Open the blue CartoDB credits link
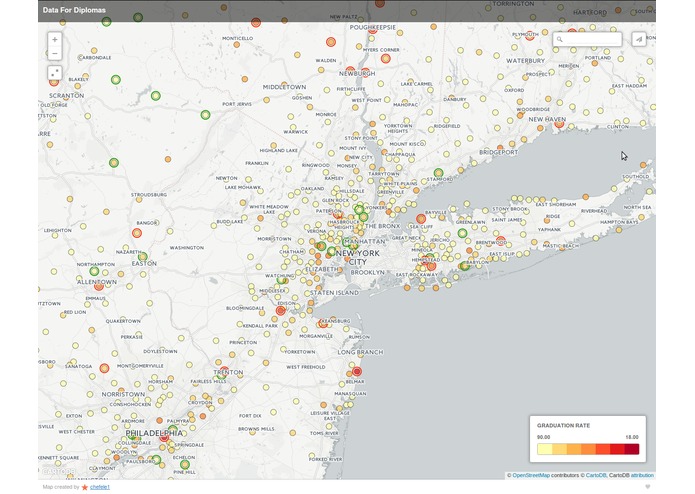 pos(595,475)
